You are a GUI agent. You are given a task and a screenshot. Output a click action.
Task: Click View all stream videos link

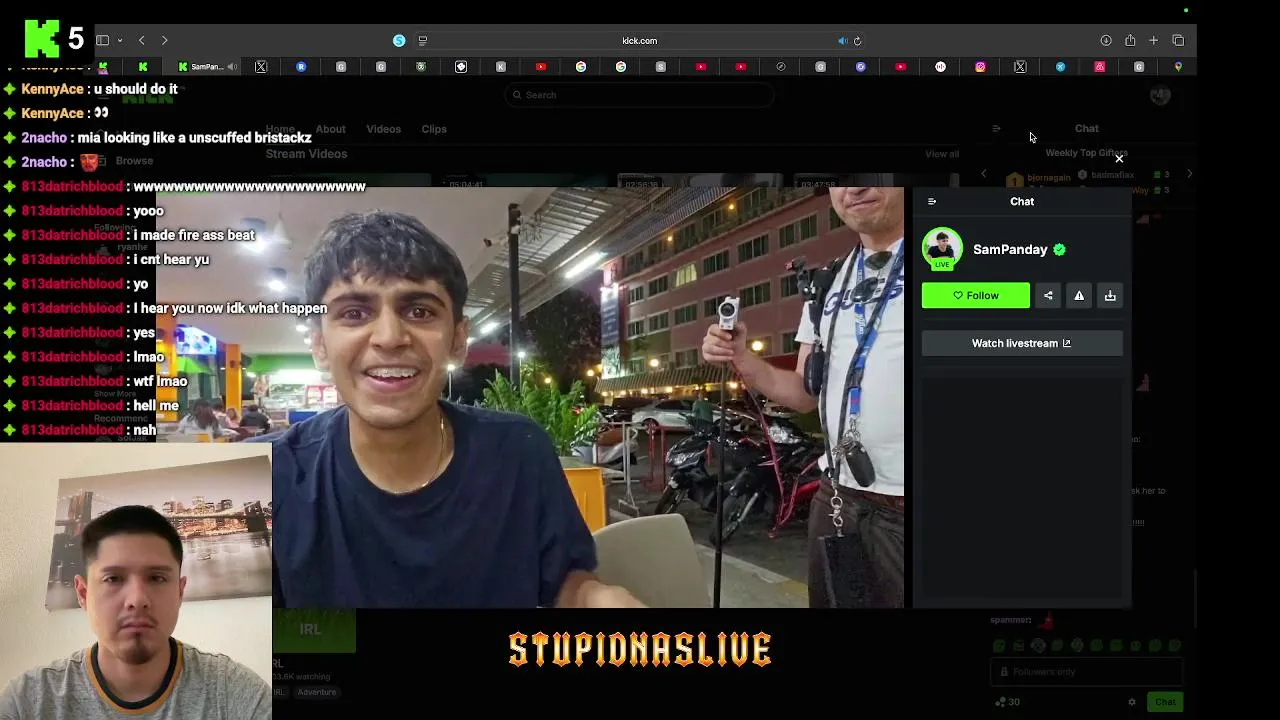942,154
